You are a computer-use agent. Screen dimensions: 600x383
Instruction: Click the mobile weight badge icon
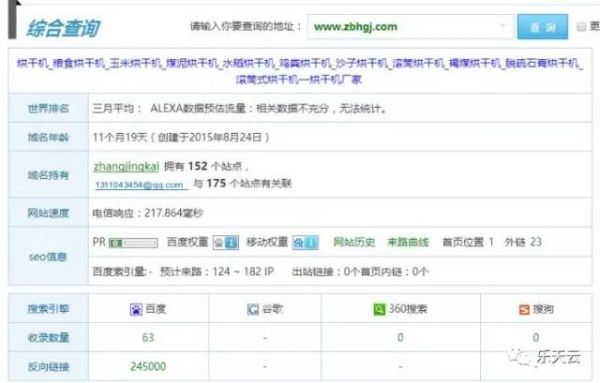305,242
